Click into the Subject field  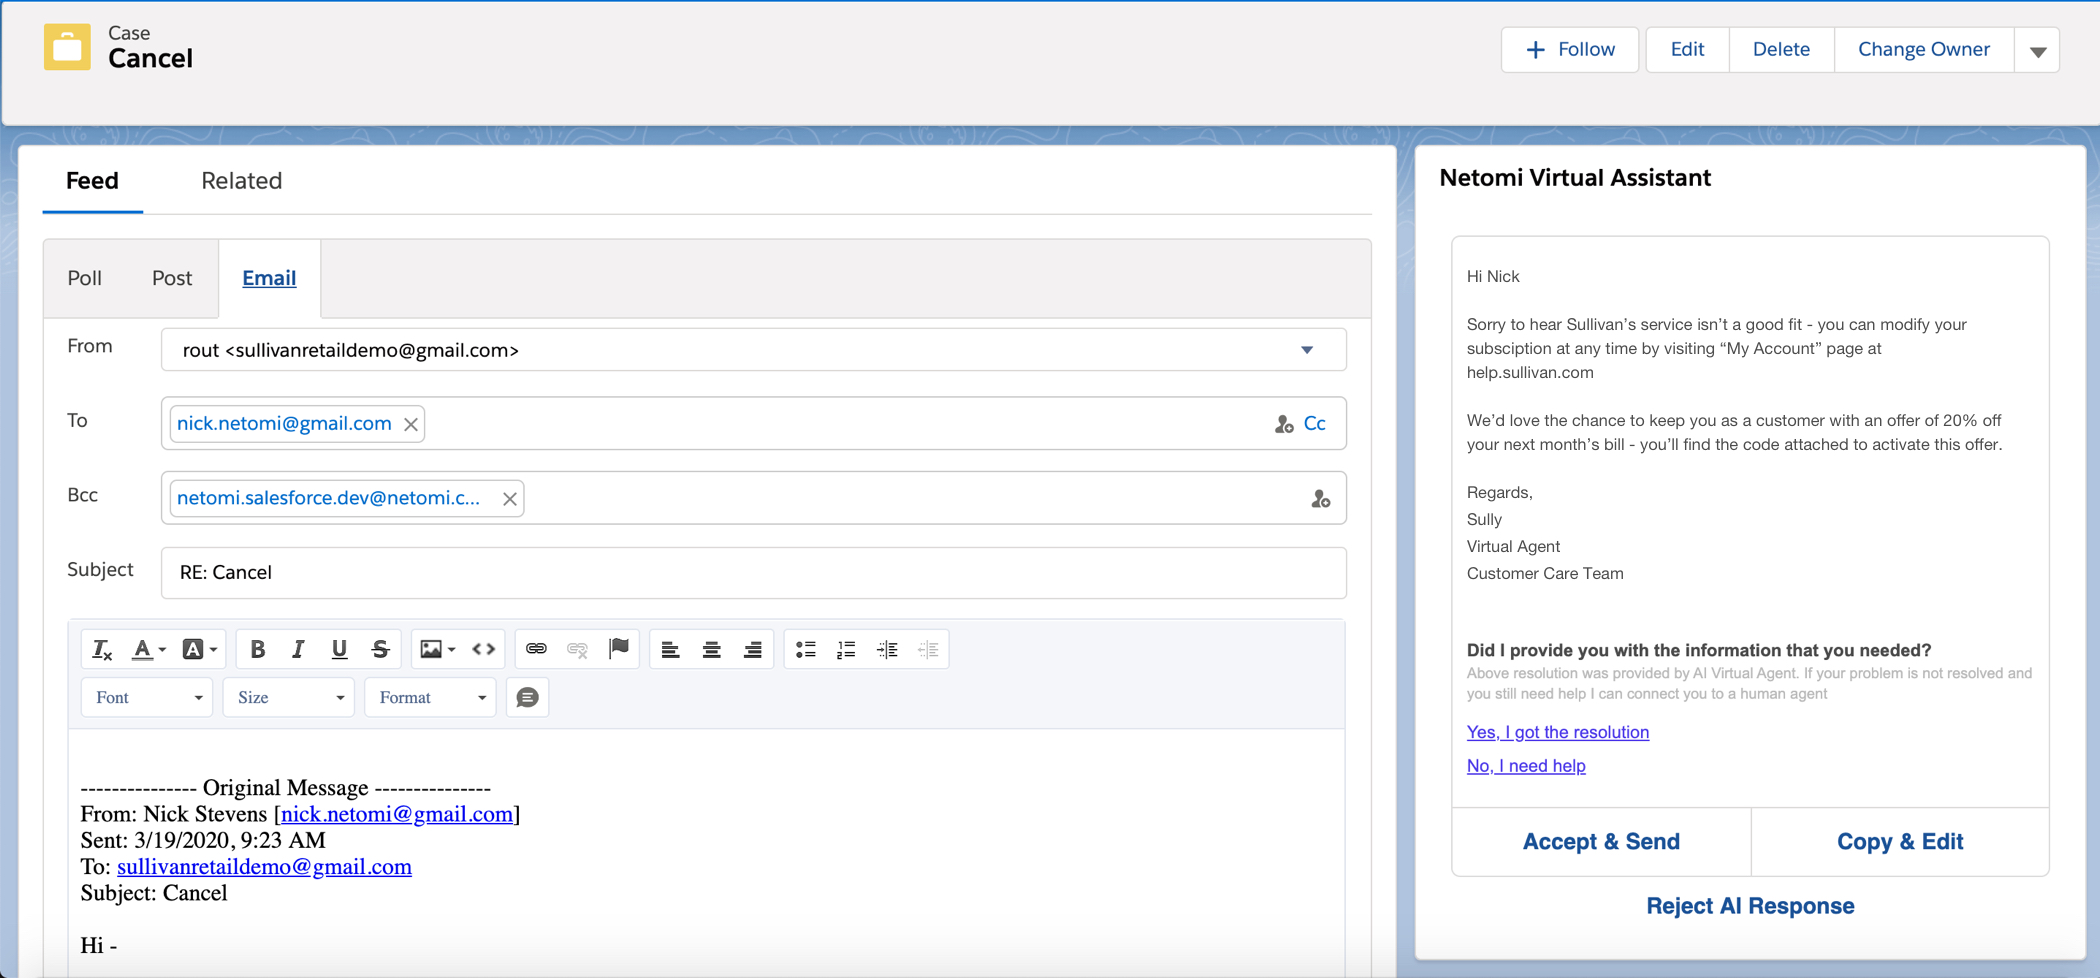tap(753, 573)
